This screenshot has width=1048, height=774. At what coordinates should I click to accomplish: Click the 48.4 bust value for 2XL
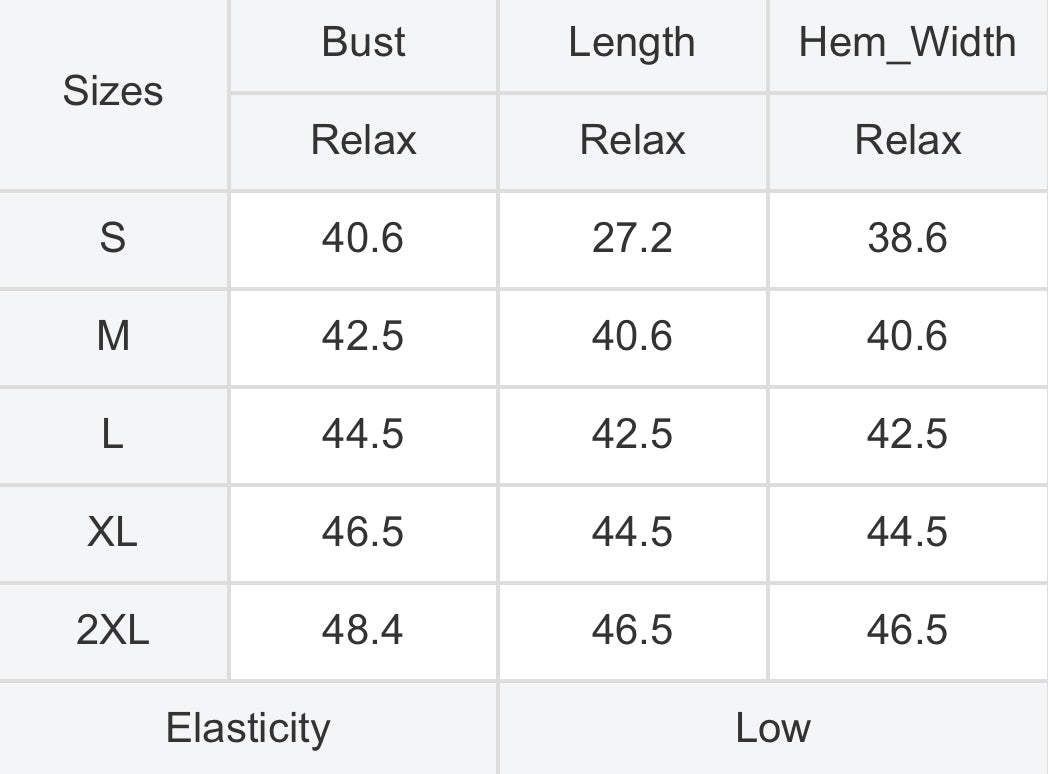[x=364, y=630]
